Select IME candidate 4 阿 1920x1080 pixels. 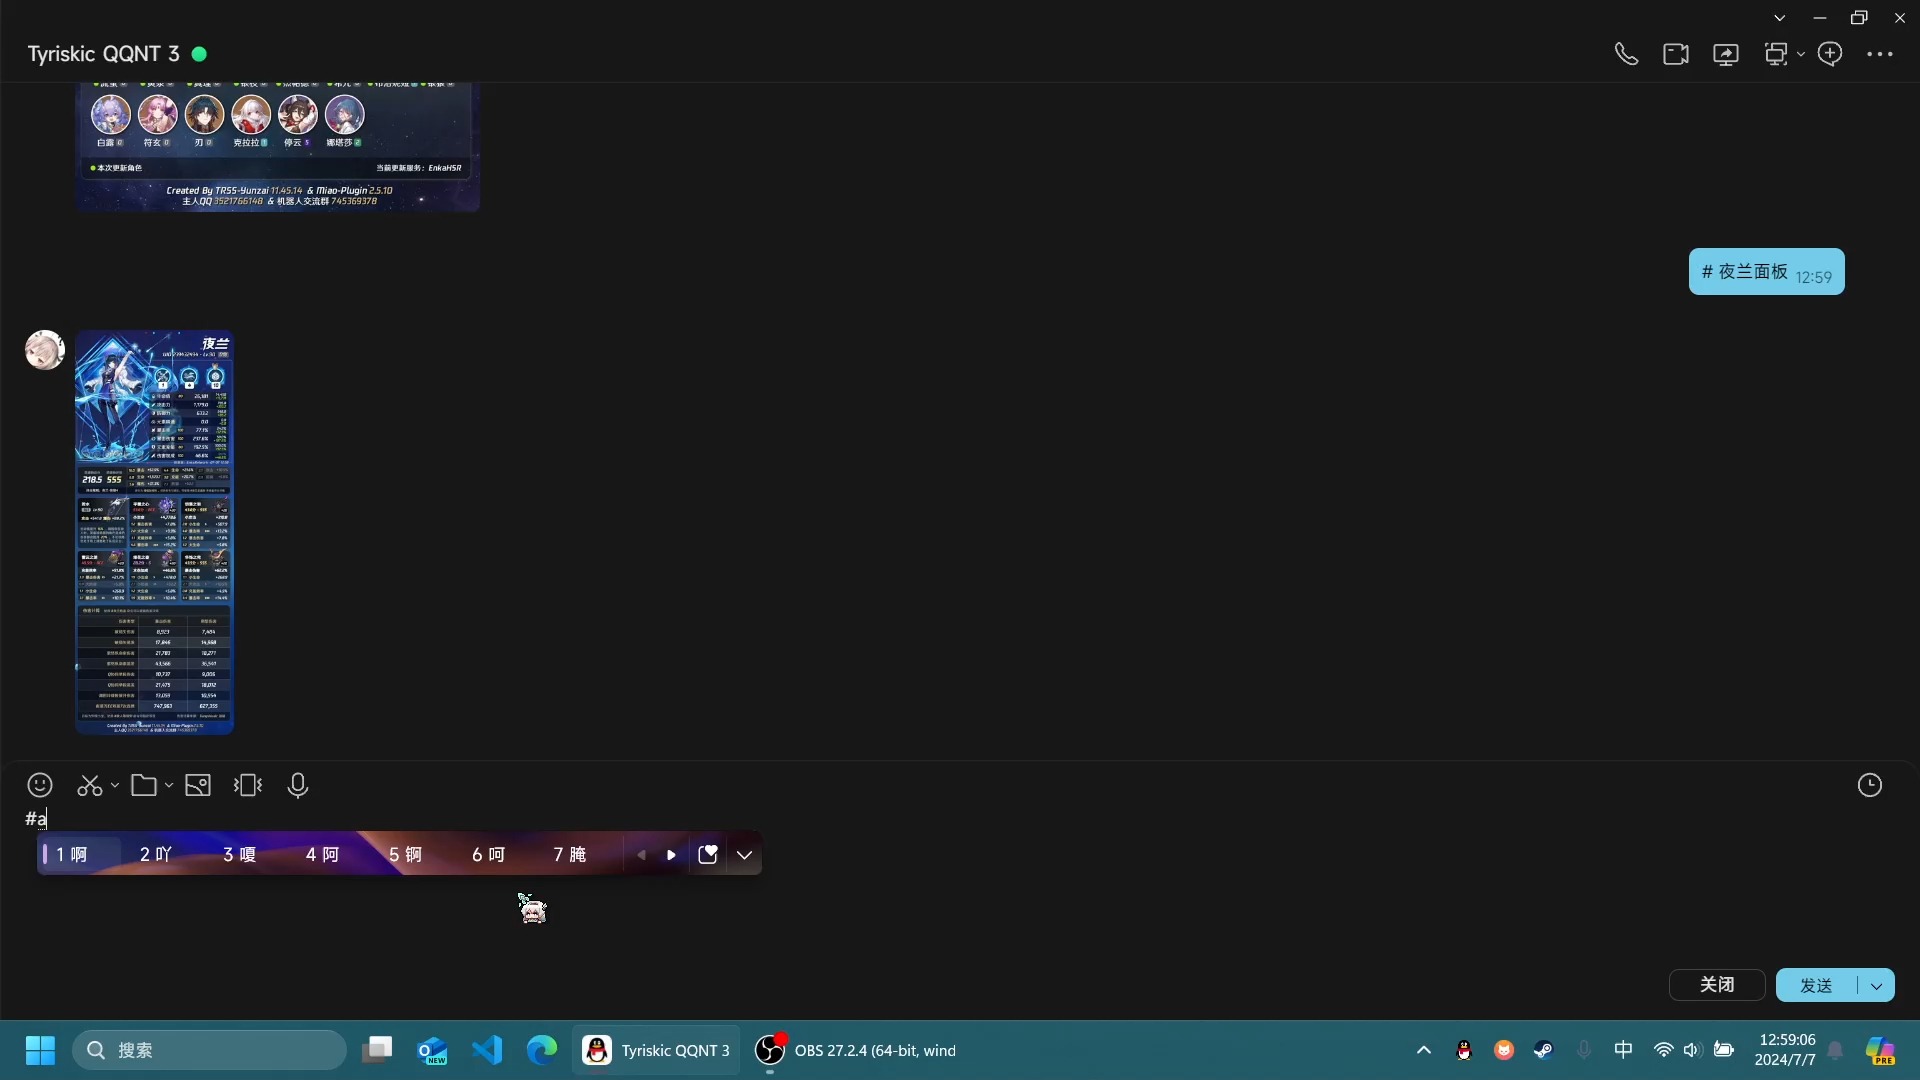(x=322, y=855)
